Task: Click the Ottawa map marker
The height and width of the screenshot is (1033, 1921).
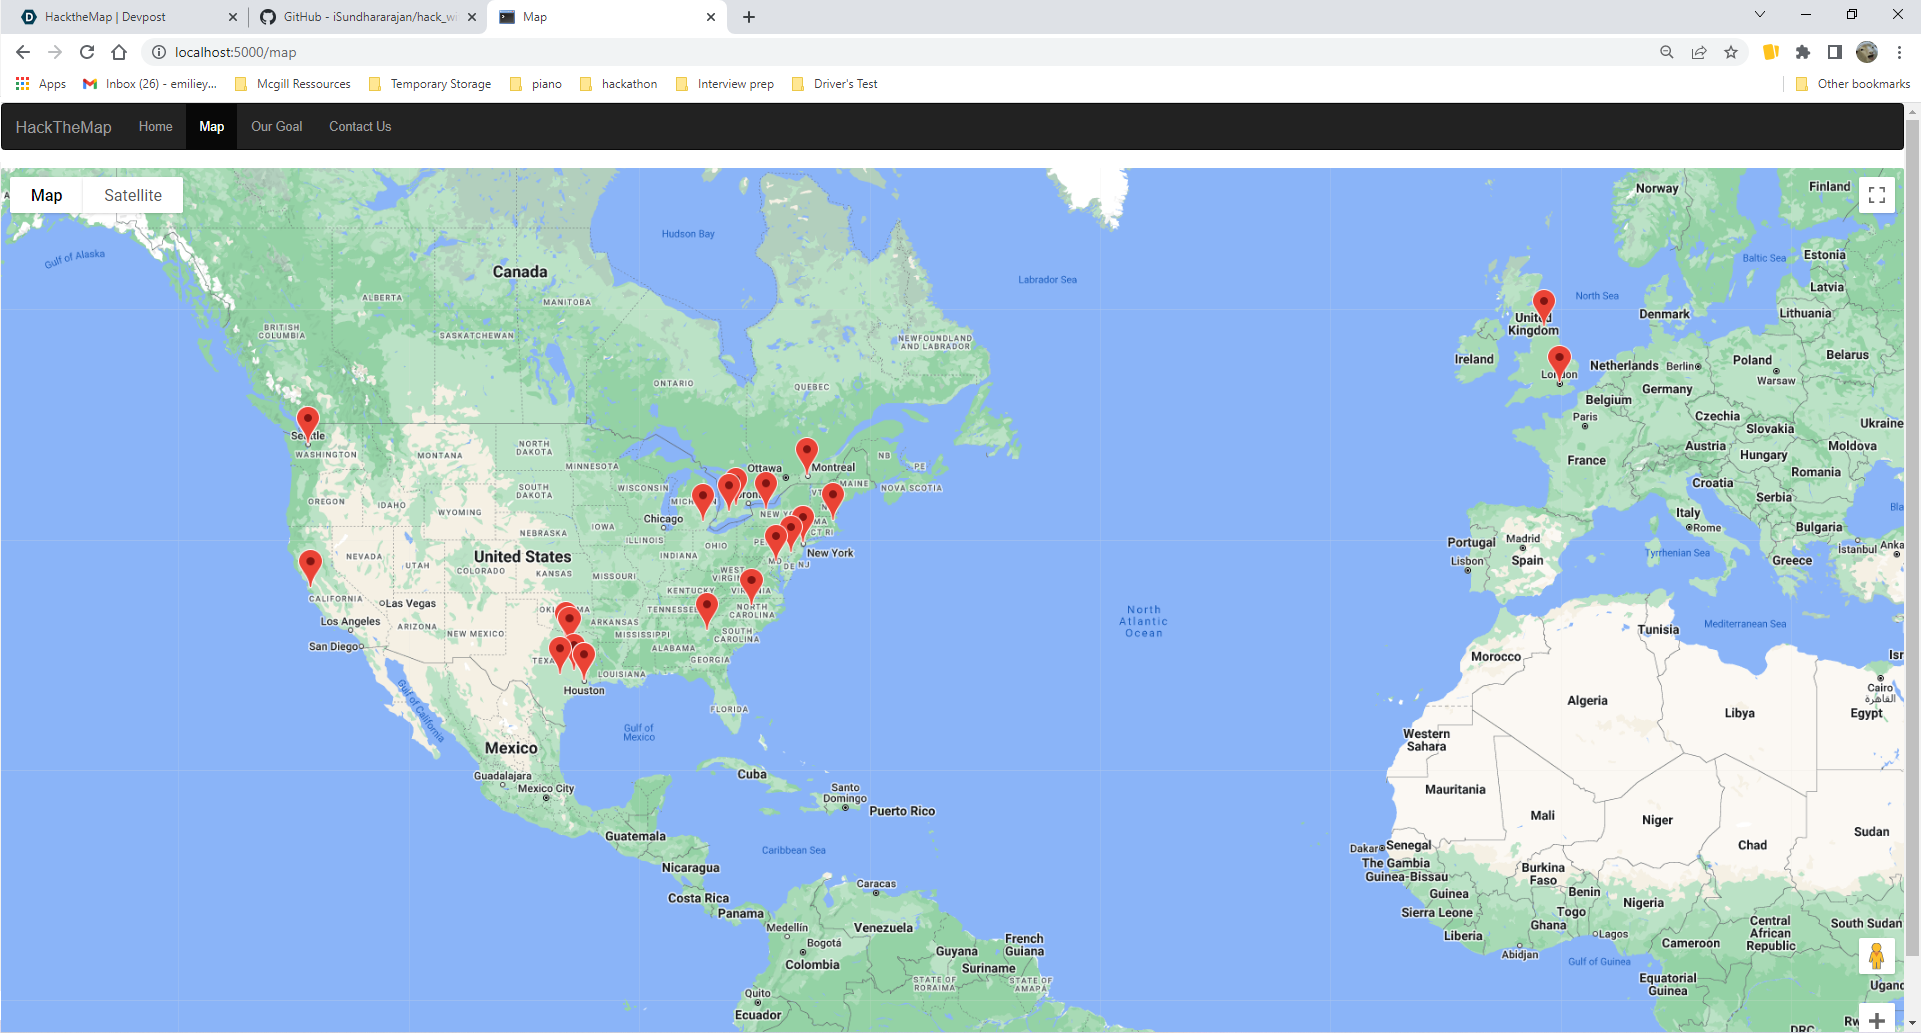Action: [766, 490]
